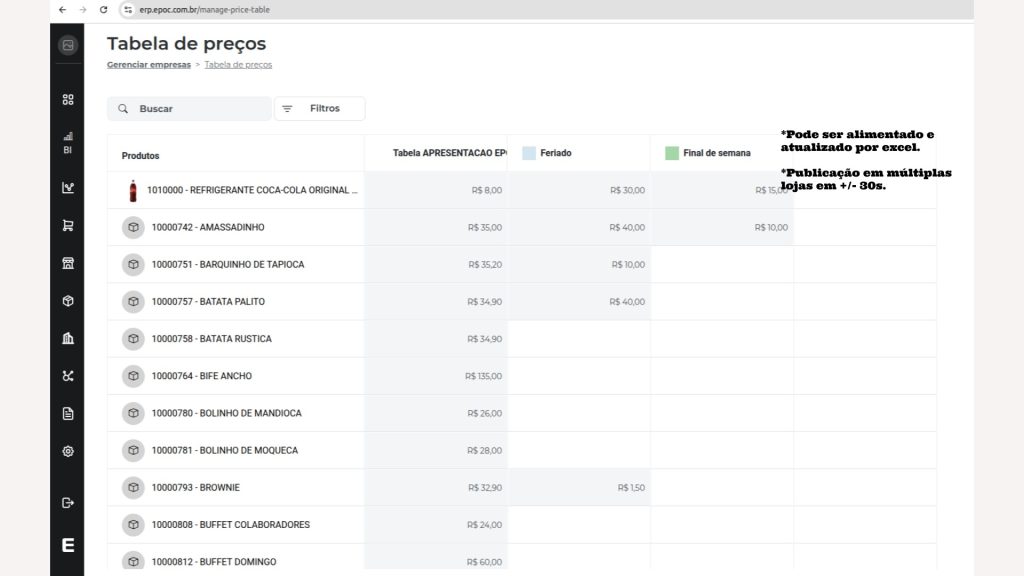Open the store front sidebar icon

tap(68, 263)
